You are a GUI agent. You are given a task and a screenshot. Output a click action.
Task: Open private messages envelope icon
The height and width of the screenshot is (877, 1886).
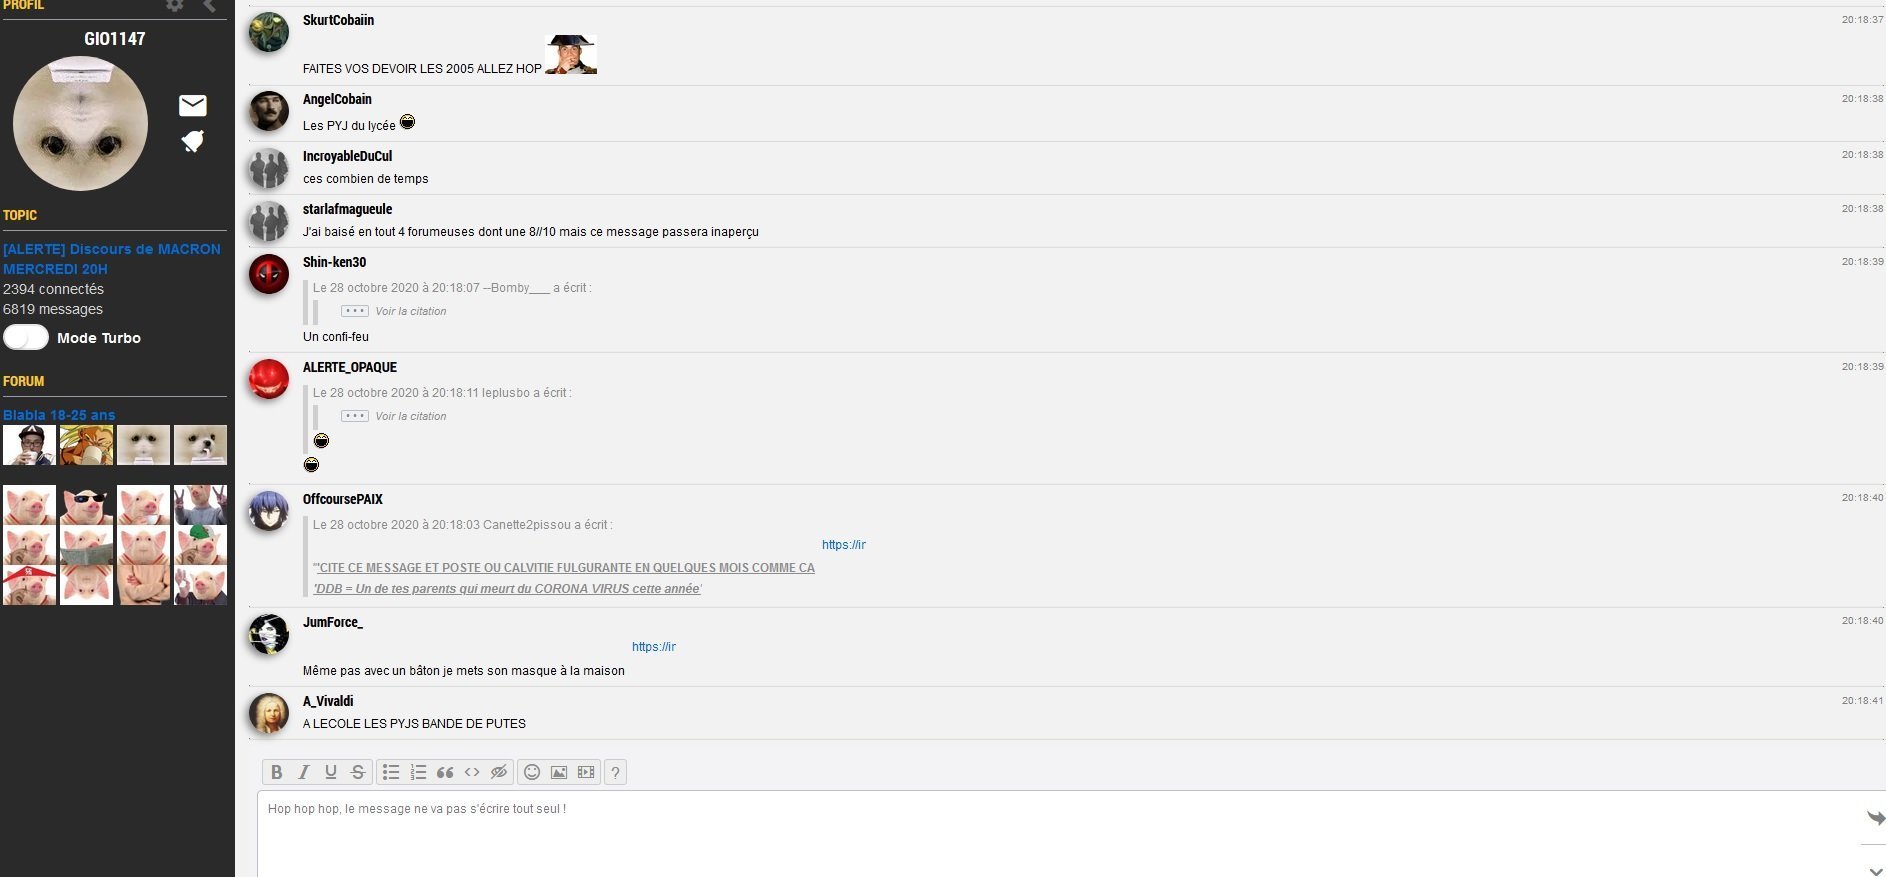click(193, 105)
